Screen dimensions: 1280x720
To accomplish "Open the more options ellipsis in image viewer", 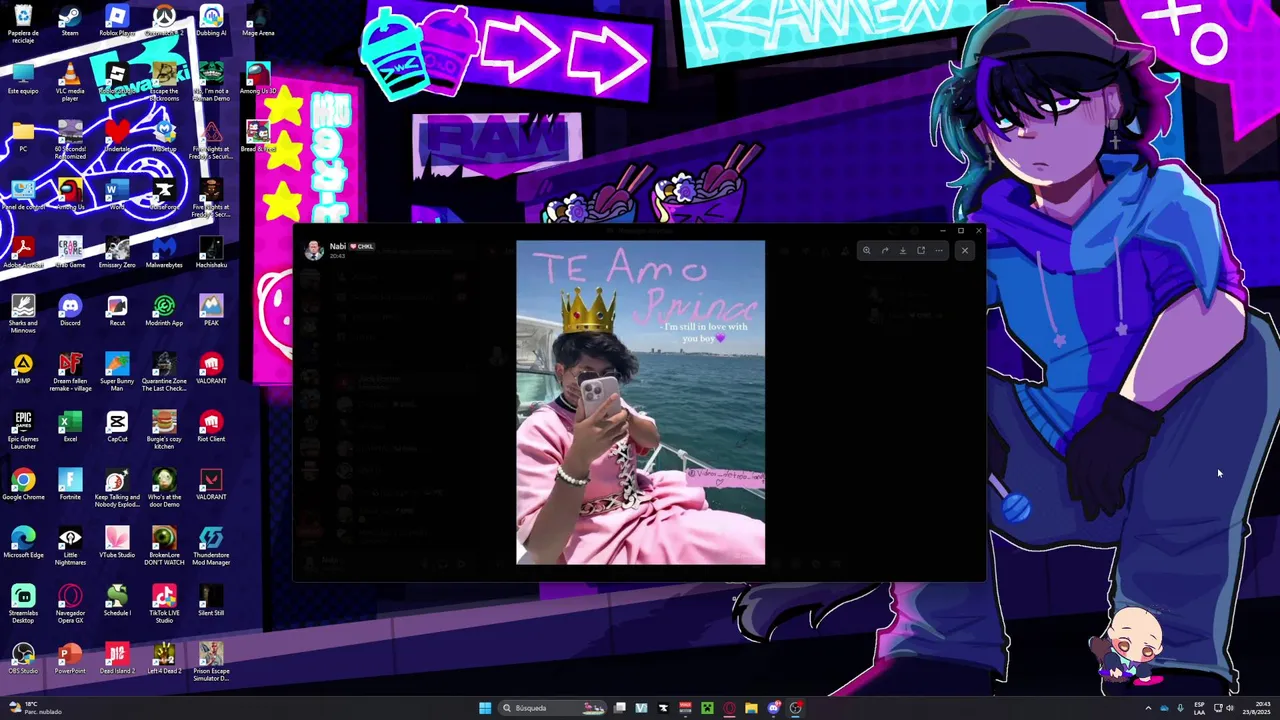I will [x=939, y=251].
